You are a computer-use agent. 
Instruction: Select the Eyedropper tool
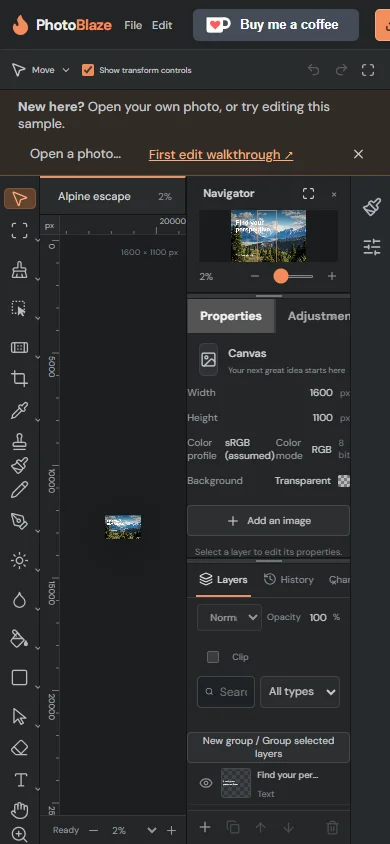(19, 410)
